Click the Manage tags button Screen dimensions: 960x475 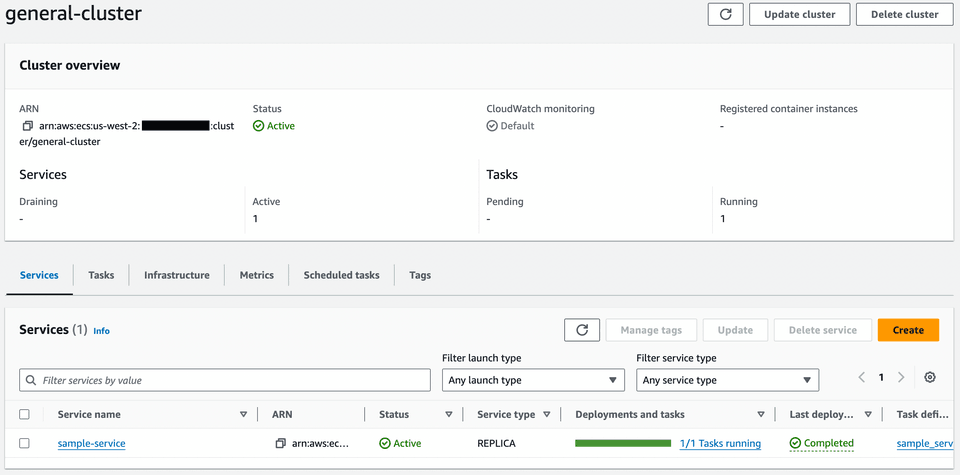(x=651, y=330)
